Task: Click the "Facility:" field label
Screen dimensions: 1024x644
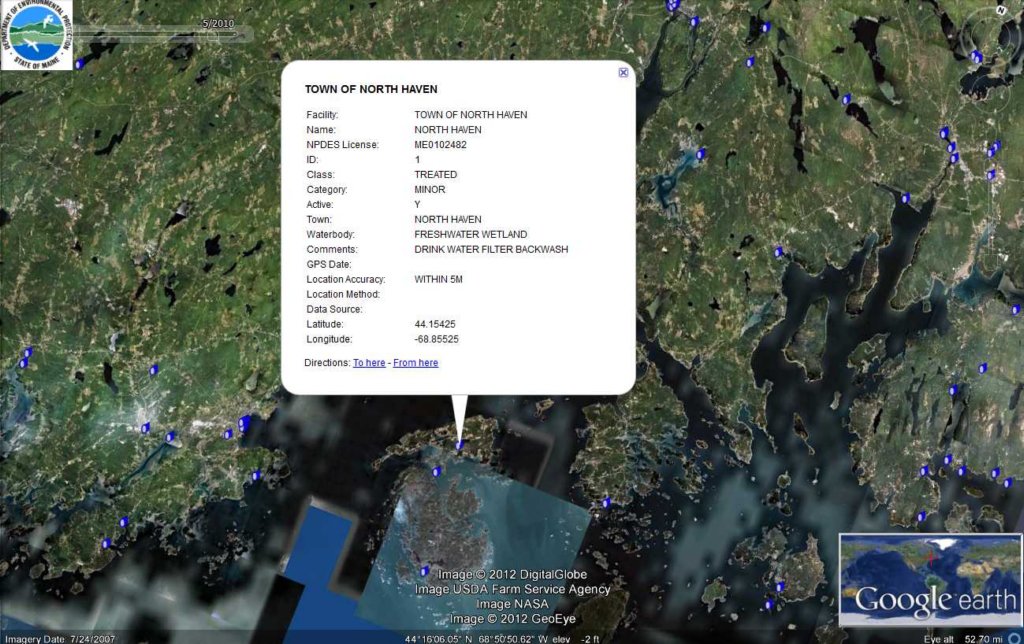Action: coord(322,115)
